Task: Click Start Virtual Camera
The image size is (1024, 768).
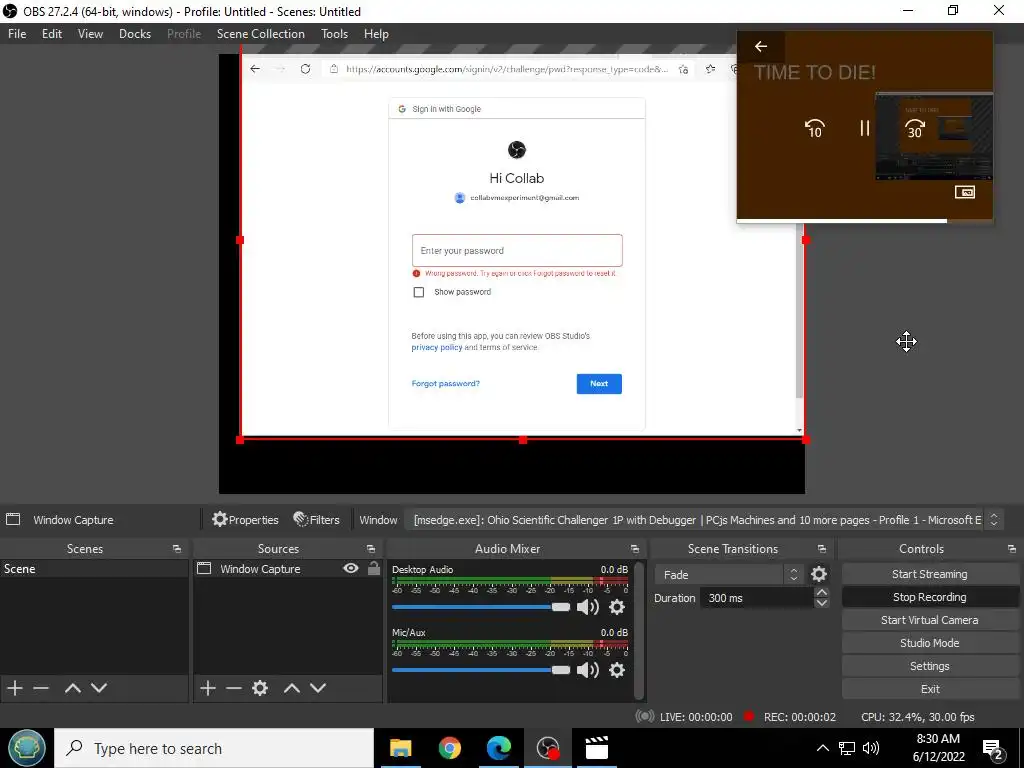Action: (930, 620)
